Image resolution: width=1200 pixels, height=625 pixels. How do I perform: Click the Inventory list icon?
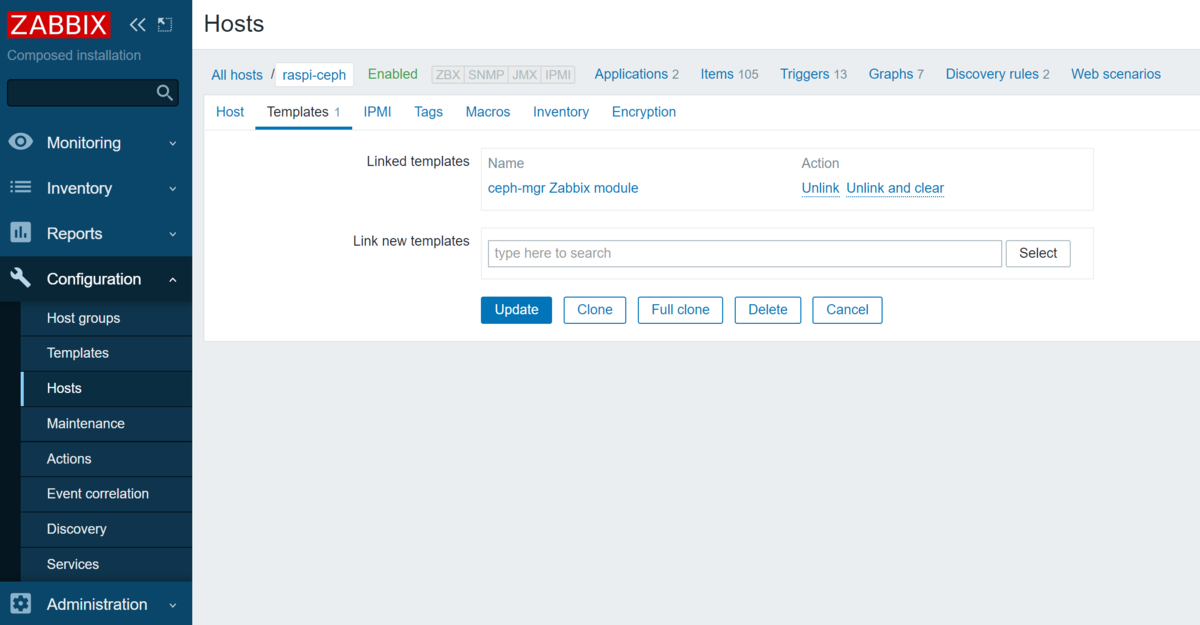click(x=20, y=187)
